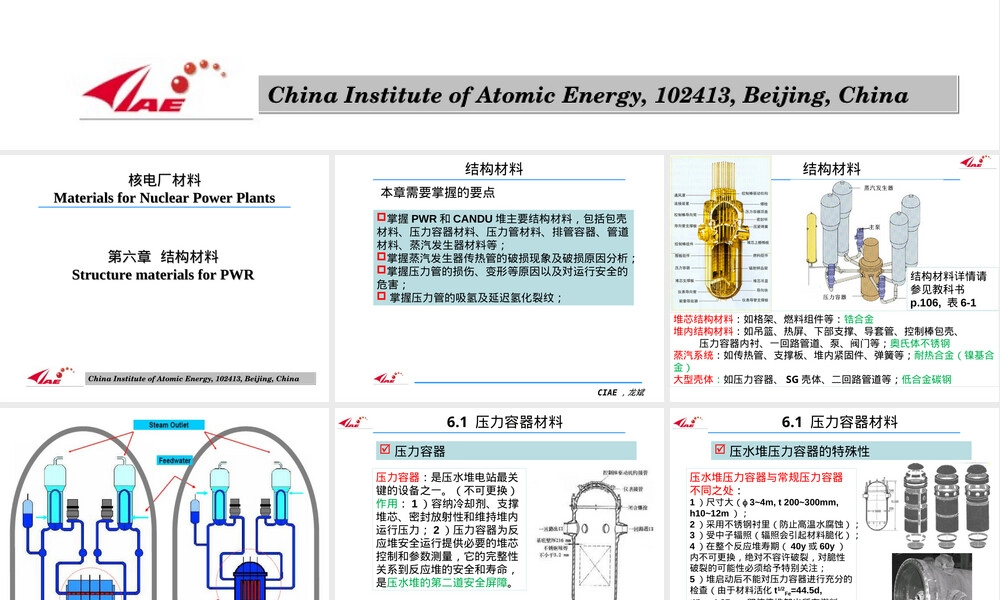Open the Steam Outlet reactor diagram slide
1000x600 pixels.
pos(165,504)
